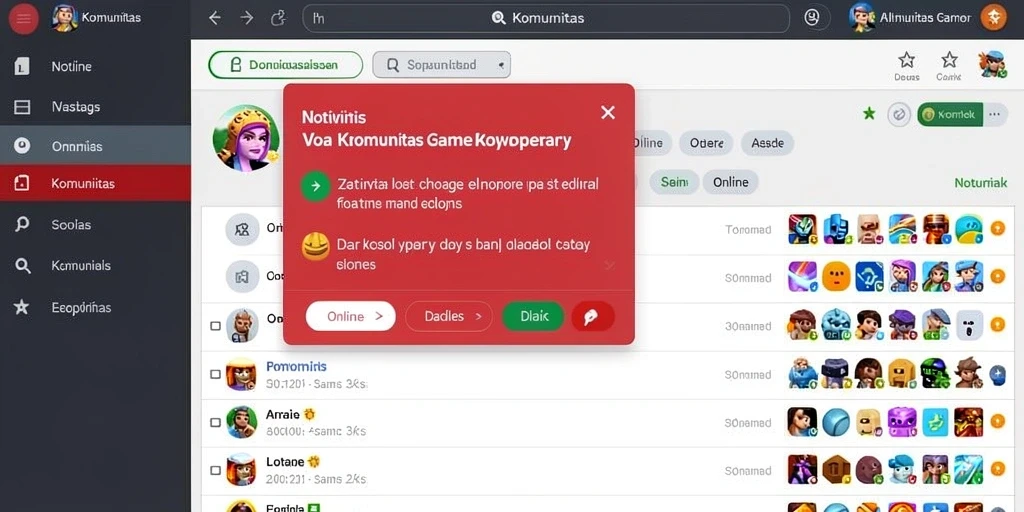Click the refresh icon in top bar
The image size is (1024, 512).
[279, 18]
